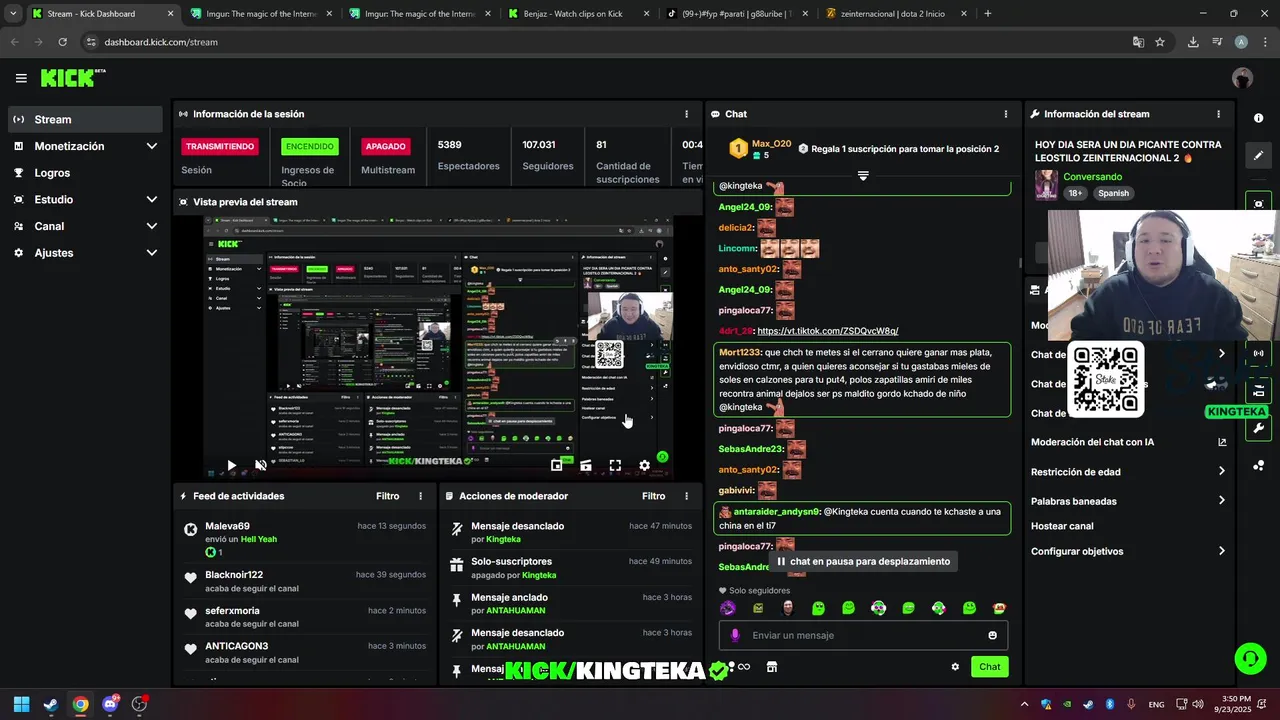Click the infinity icon below chat input
The width and height of the screenshot is (1280, 720).
click(743, 667)
